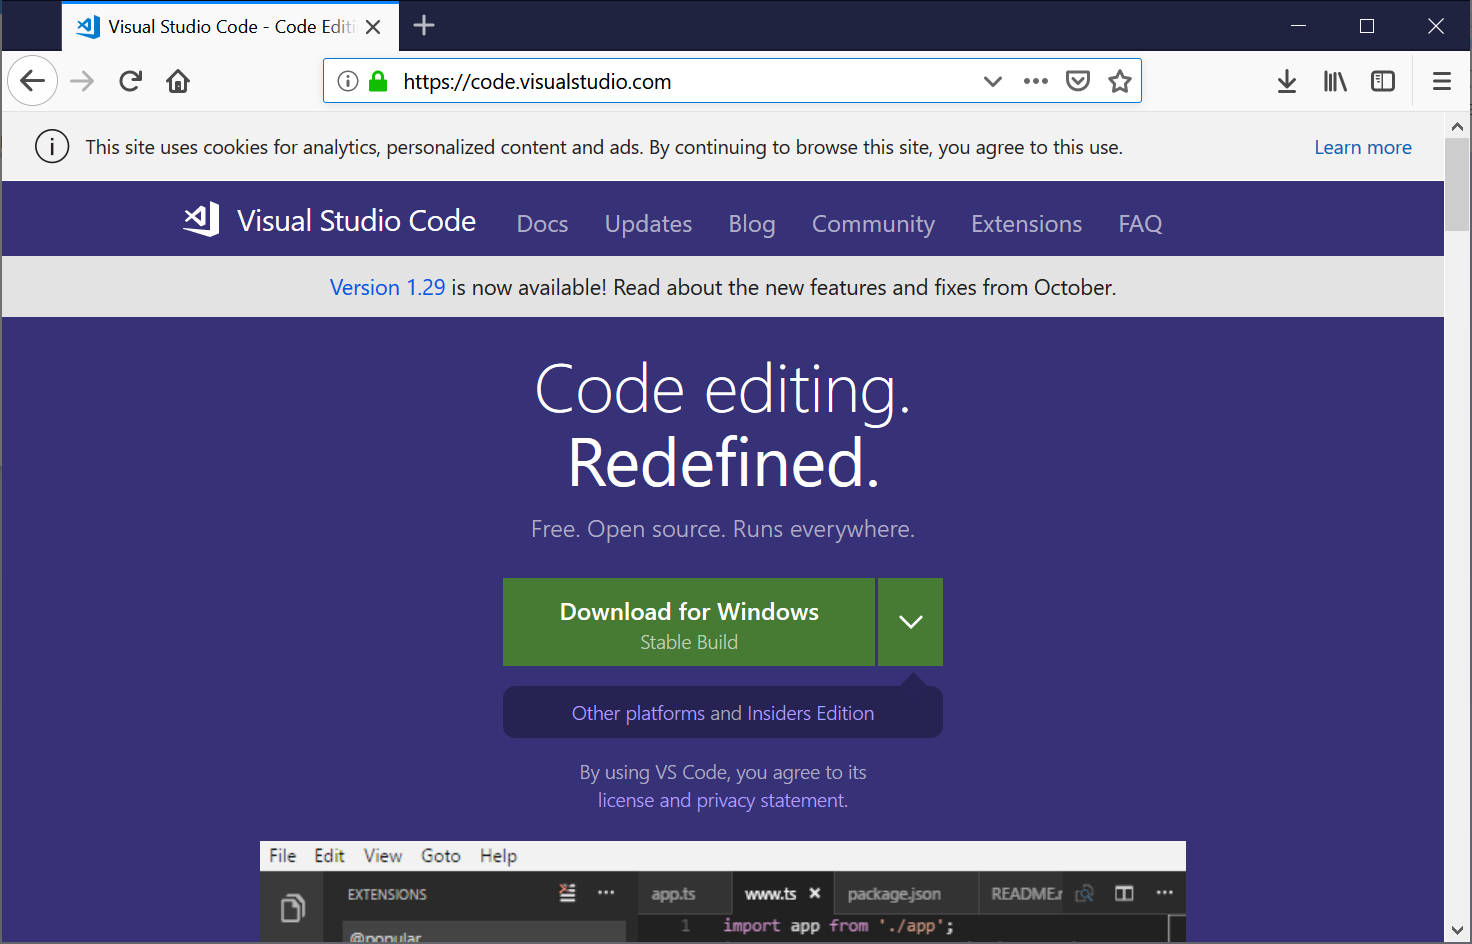Click the cookie notice info icon
Viewport: 1472px width, 944px height.
click(x=52, y=147)
